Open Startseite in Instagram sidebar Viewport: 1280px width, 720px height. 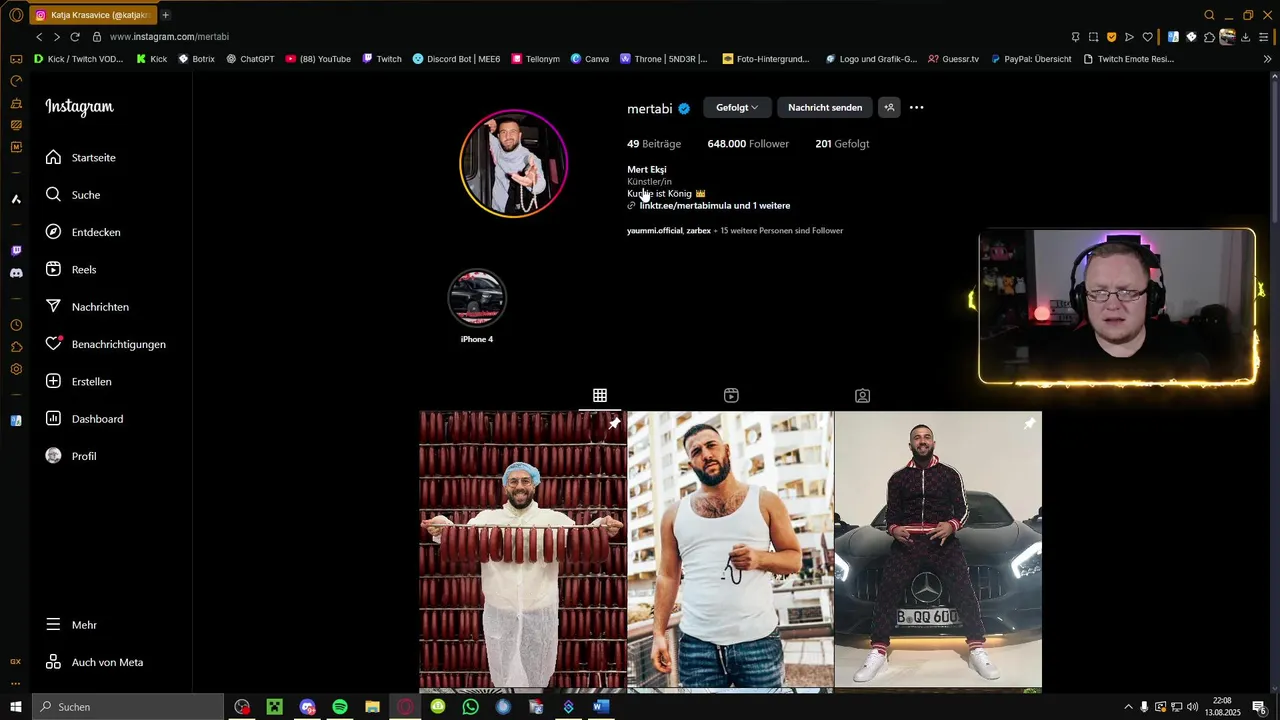click(80, 158)
